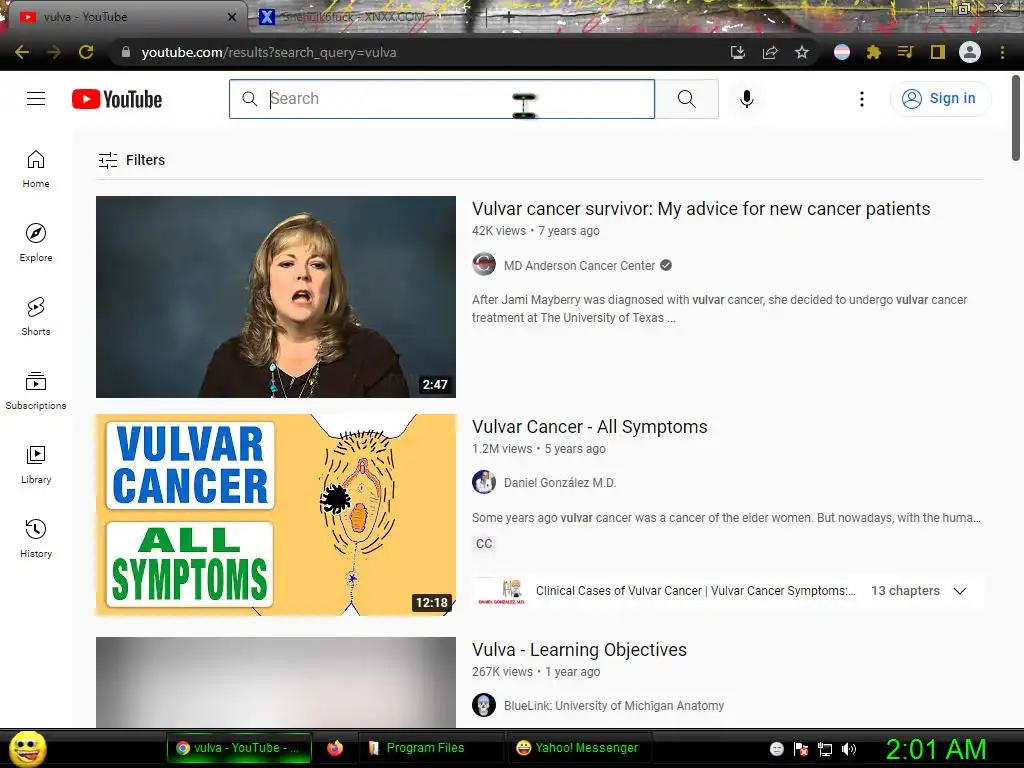Open the Explore sidebar item
Image resolution: width=1024 pixels, height=768 pixels.
tap(36, 243)
